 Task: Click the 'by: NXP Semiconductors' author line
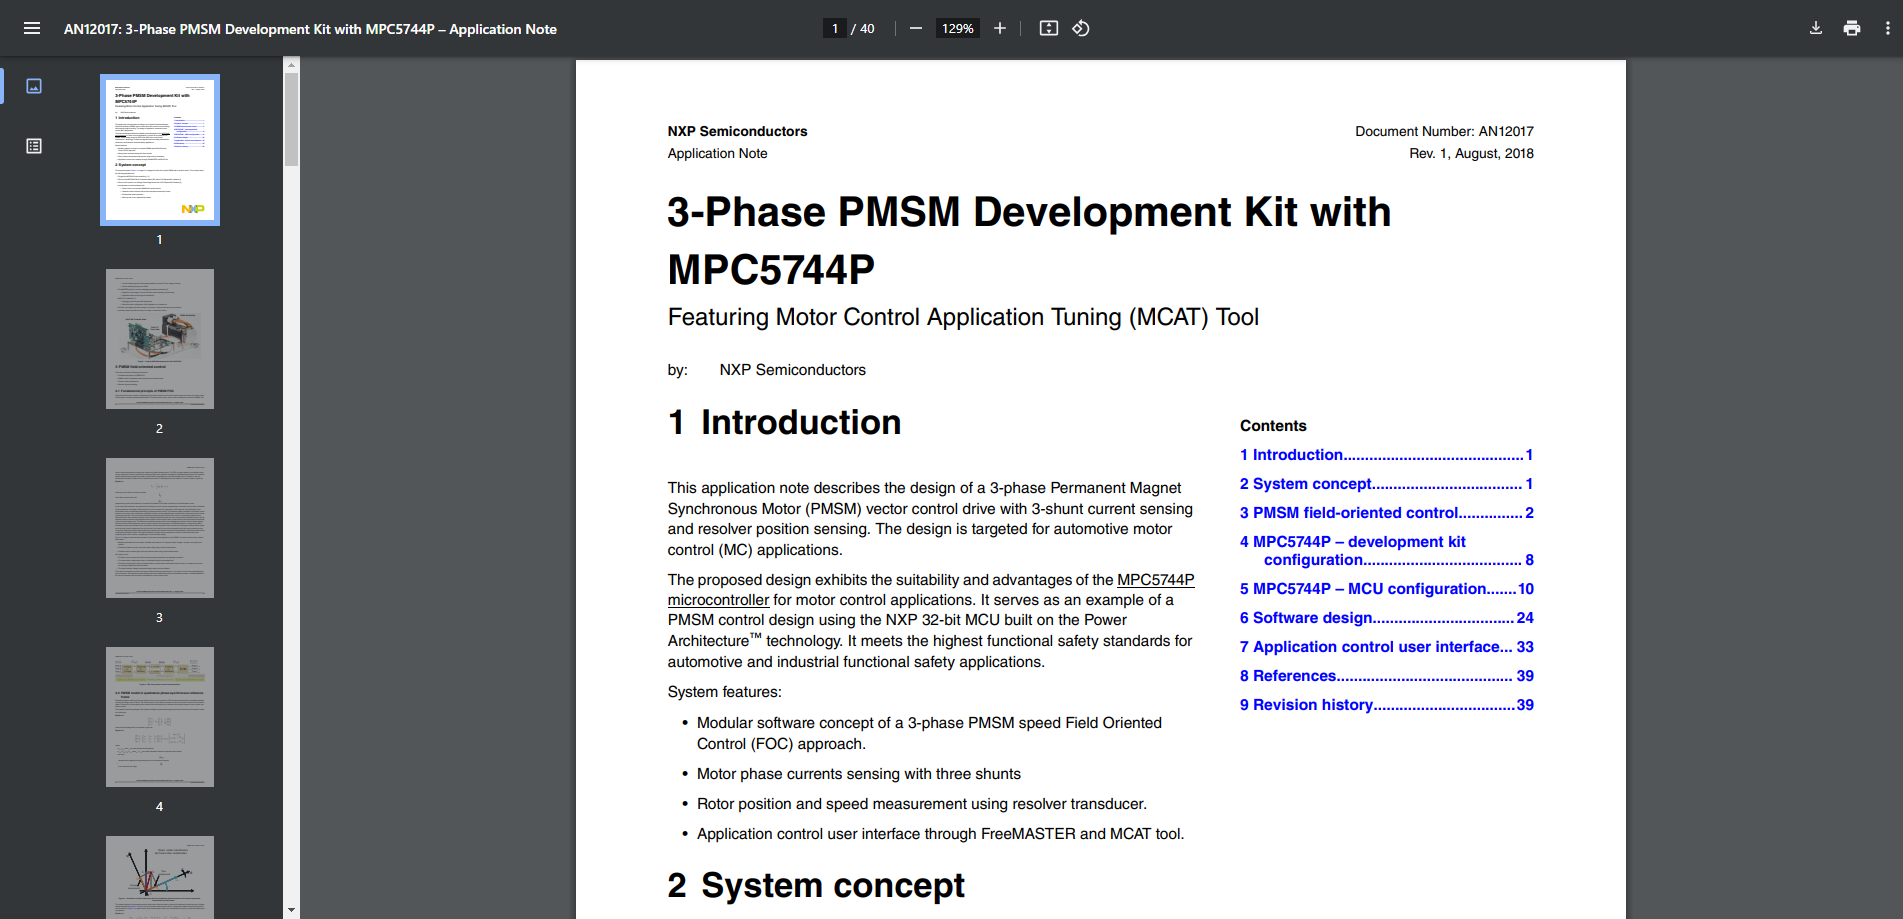767,369
